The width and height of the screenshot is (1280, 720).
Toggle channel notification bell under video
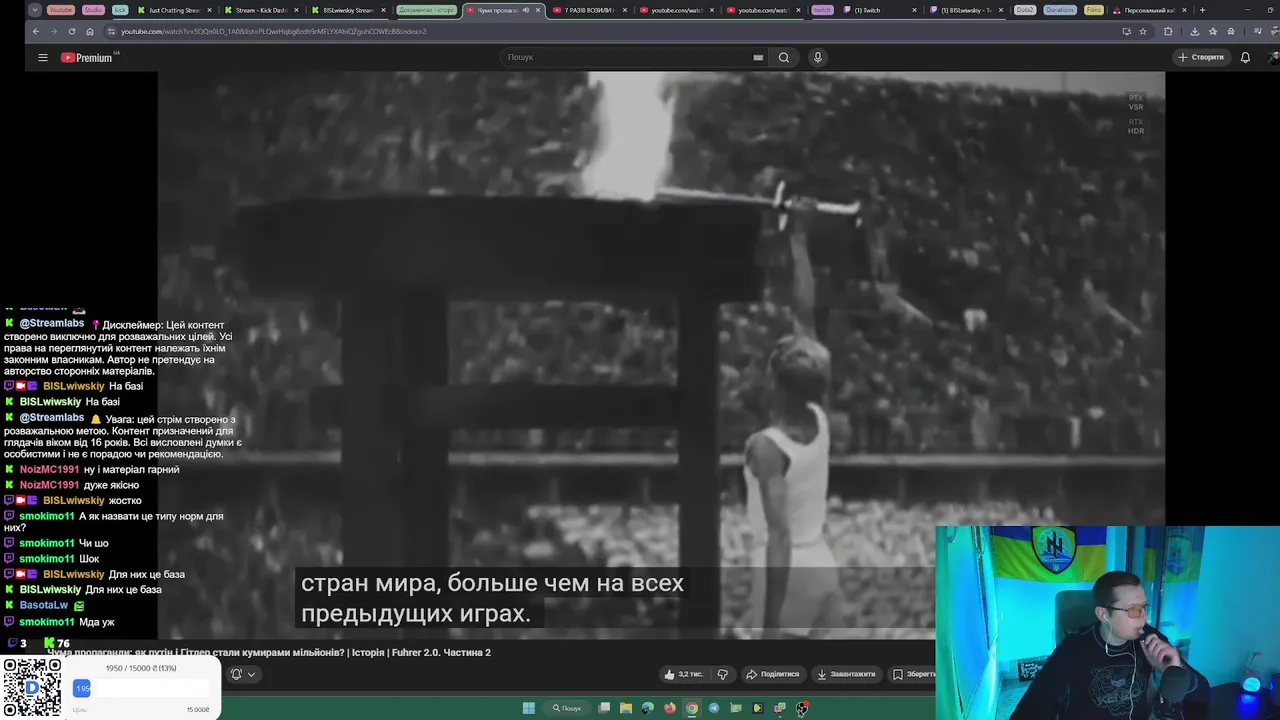point(237,674)
